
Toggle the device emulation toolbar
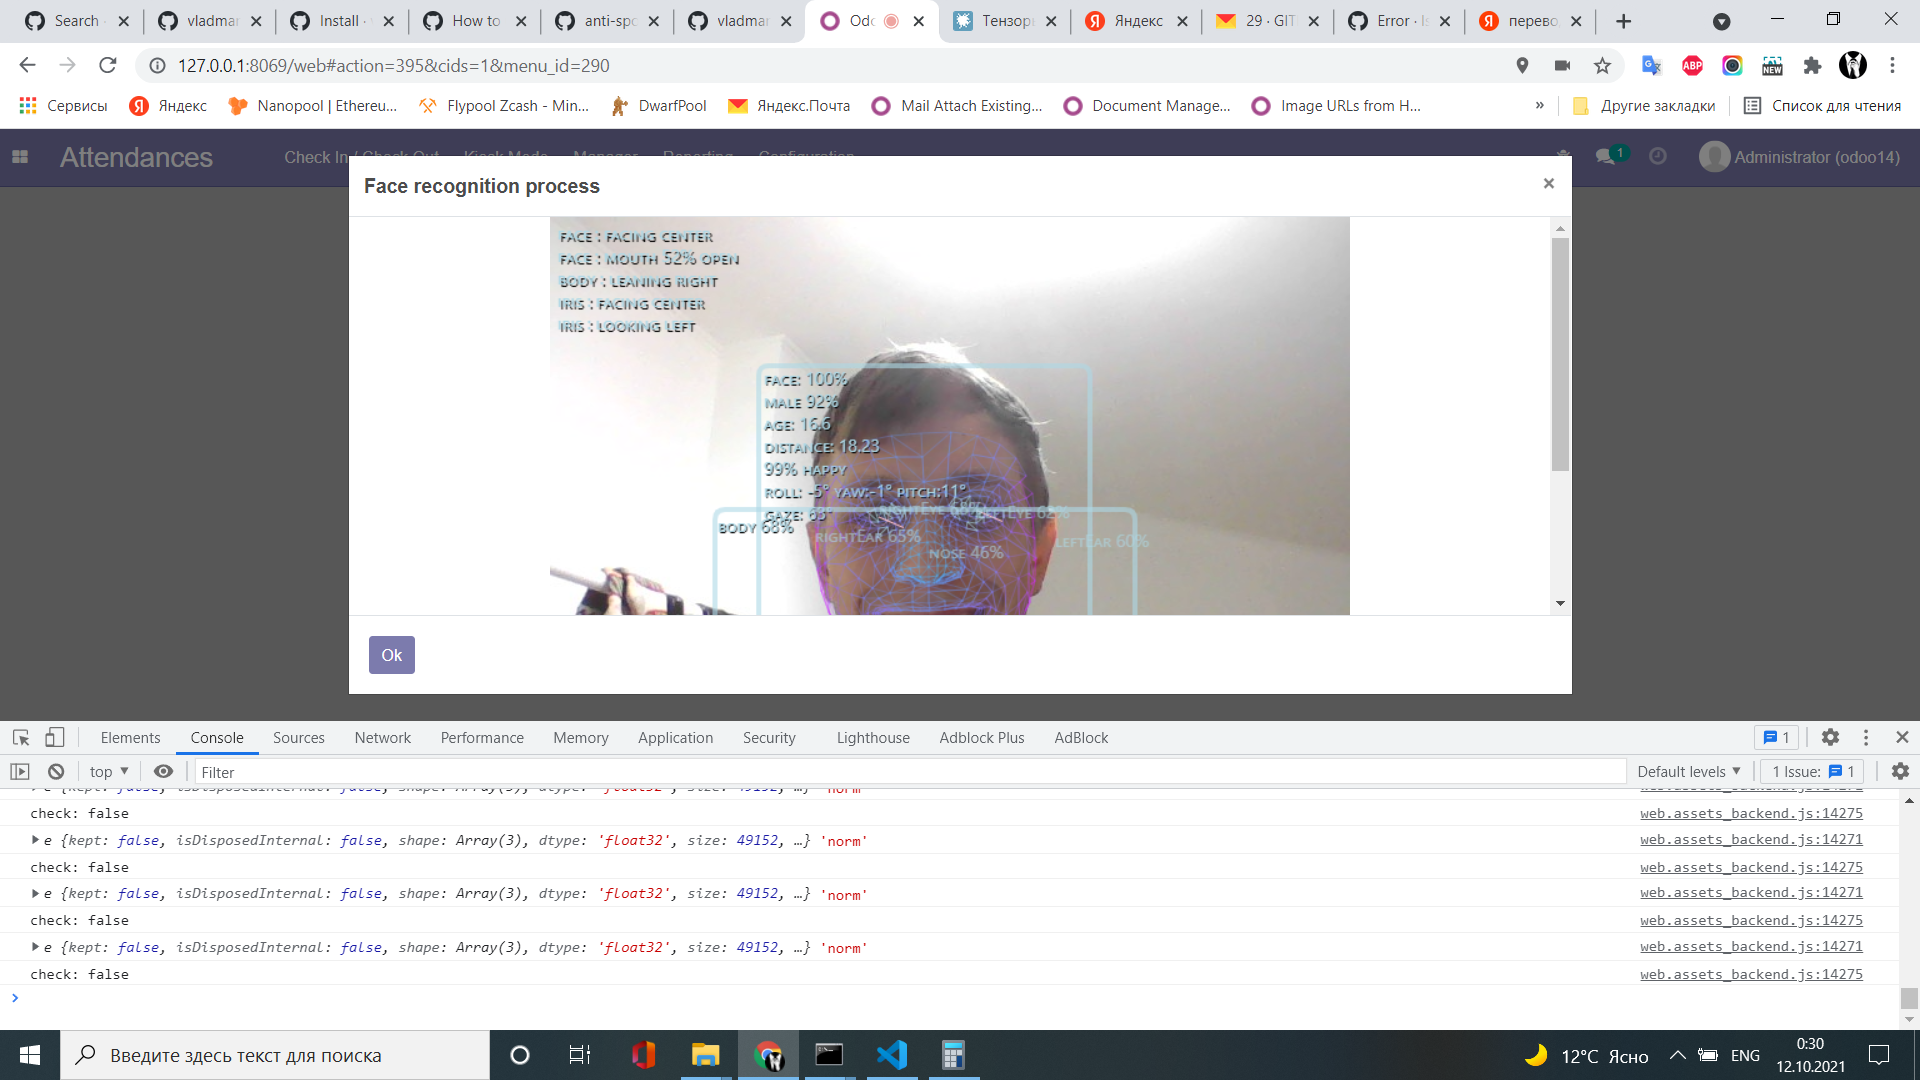[x=55, y=736]
